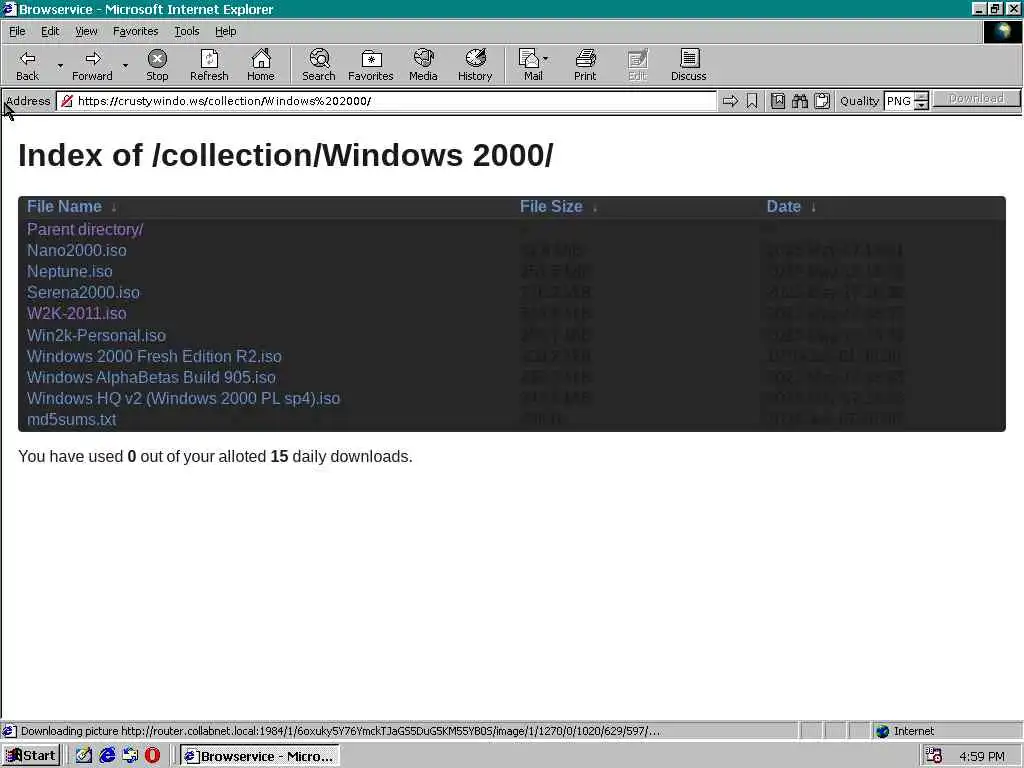This screenshot has width=1024, height=768.
Task: Sort by File Size arrow
Action: (594, 208)
